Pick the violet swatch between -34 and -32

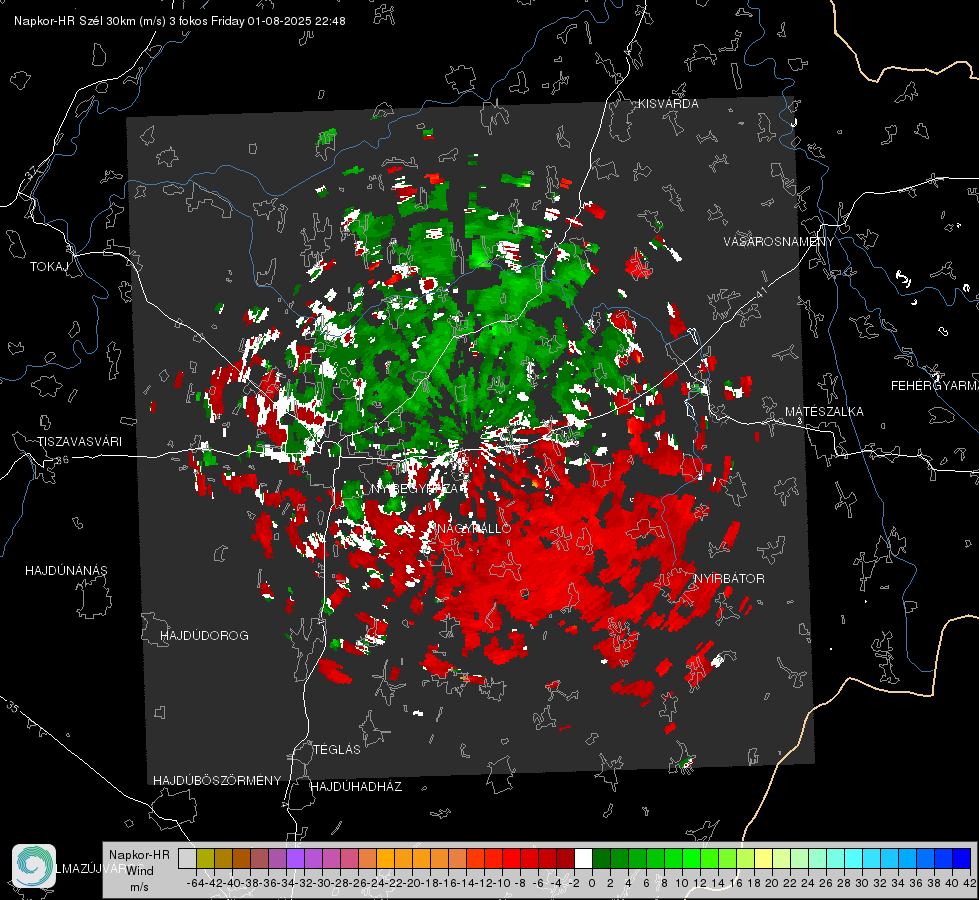295,858
